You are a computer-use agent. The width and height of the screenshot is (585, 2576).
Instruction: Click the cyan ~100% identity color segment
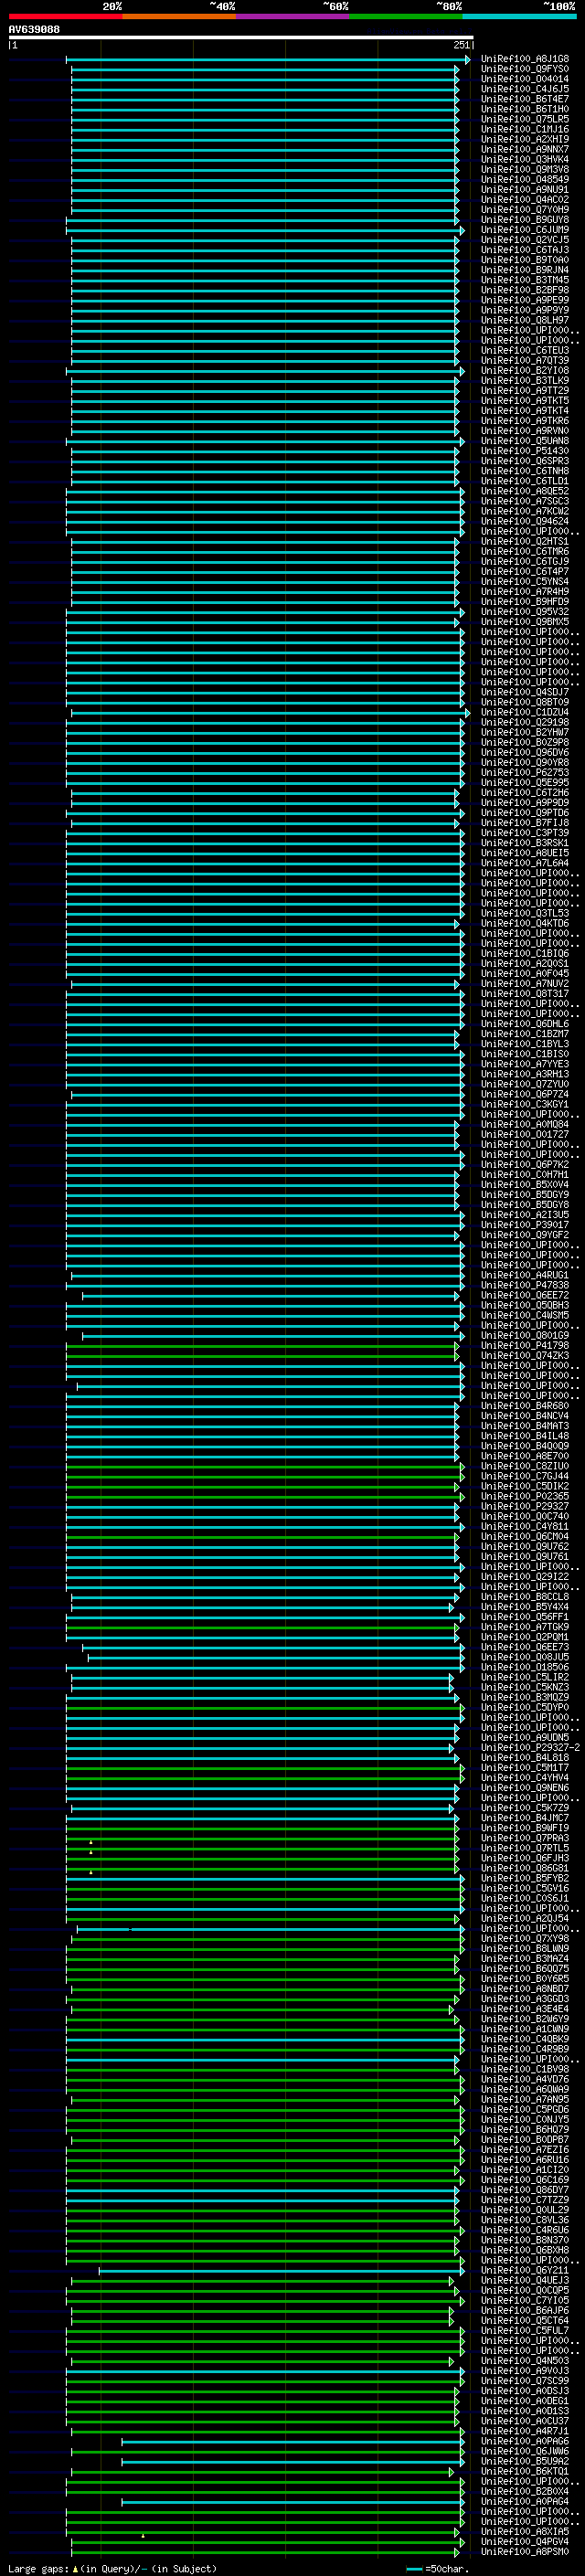[519, 16]
